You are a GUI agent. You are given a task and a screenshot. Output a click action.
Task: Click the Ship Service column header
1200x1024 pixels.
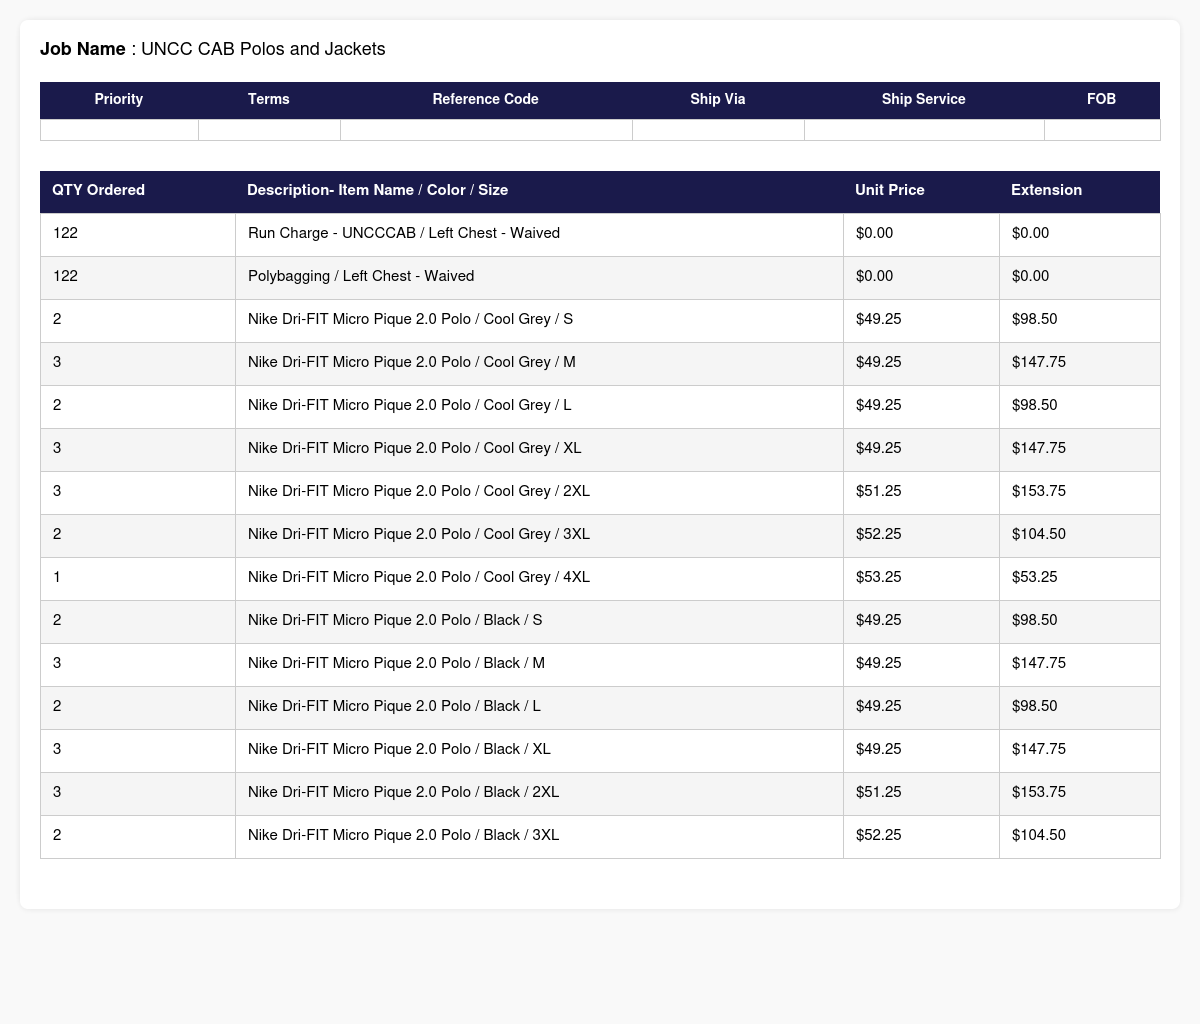pos(924,99)
